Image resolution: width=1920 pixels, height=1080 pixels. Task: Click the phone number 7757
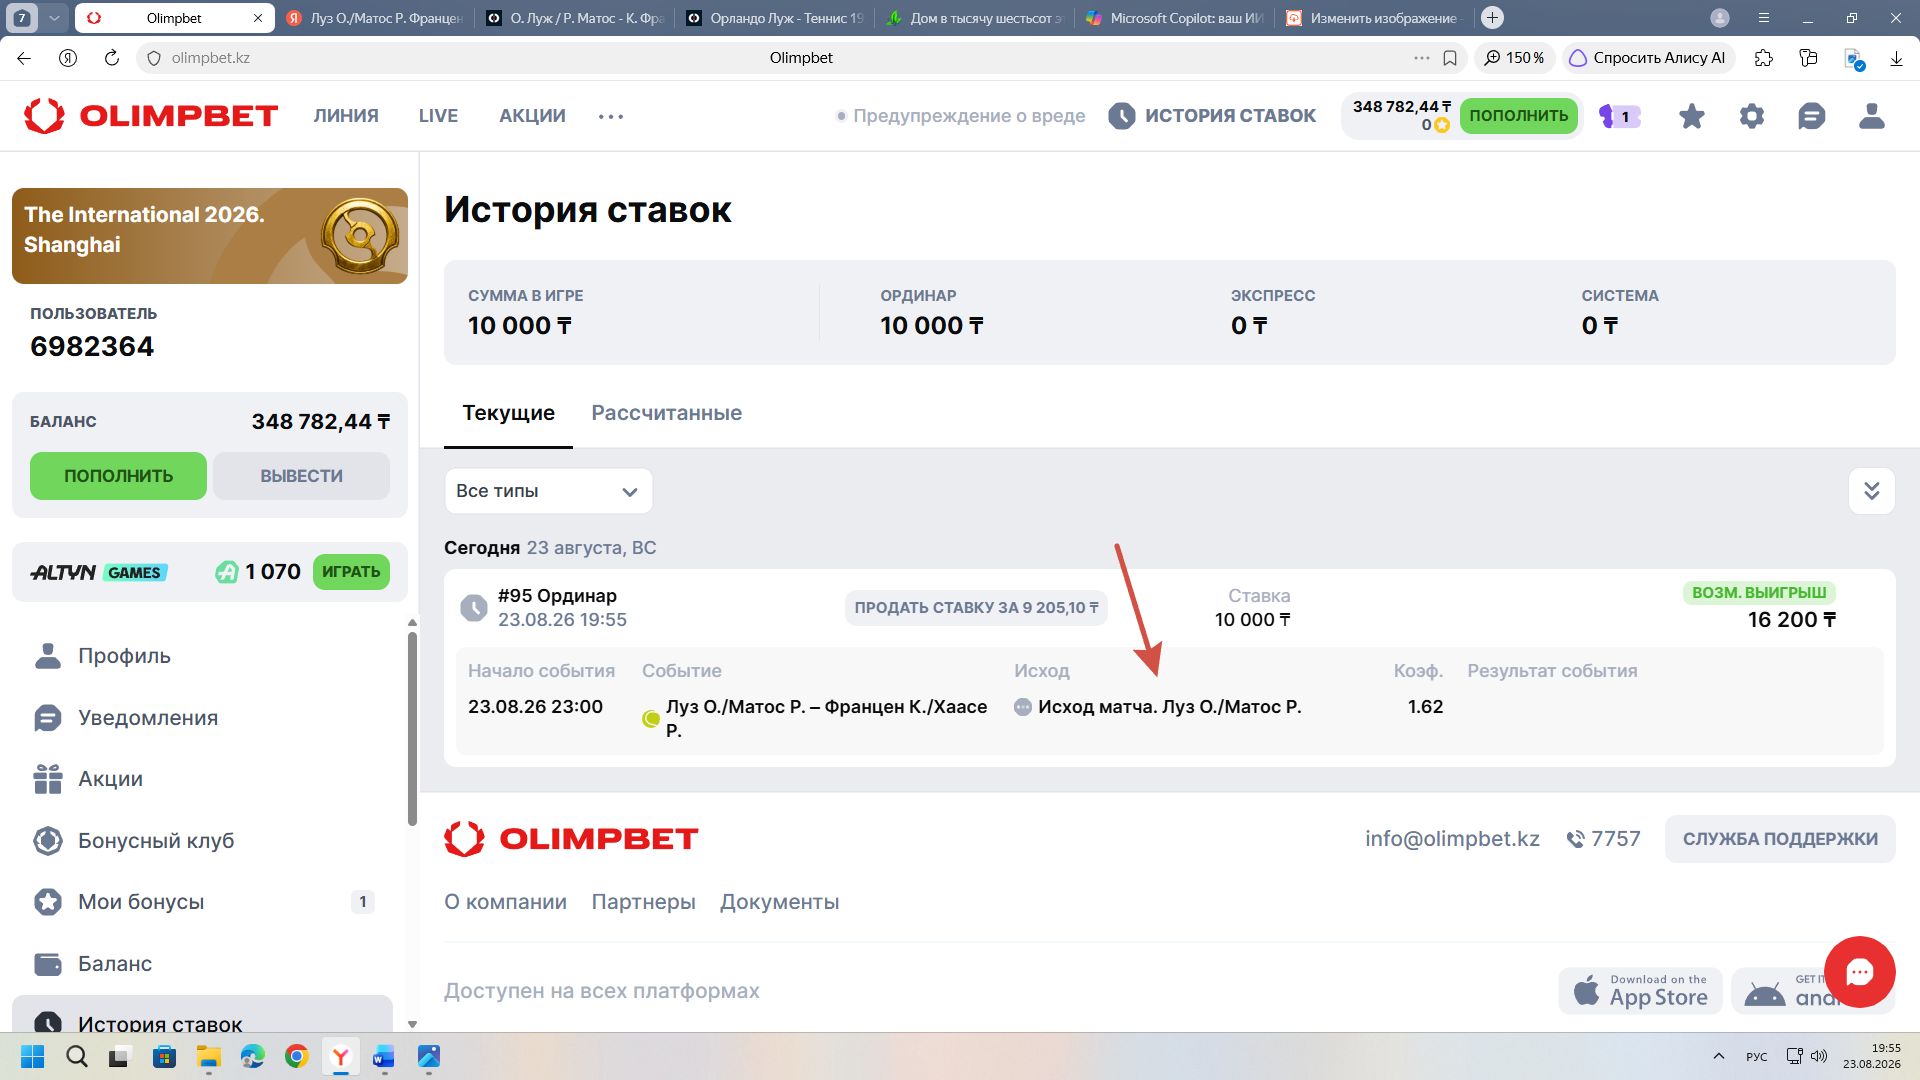(x=1603, y=839)
